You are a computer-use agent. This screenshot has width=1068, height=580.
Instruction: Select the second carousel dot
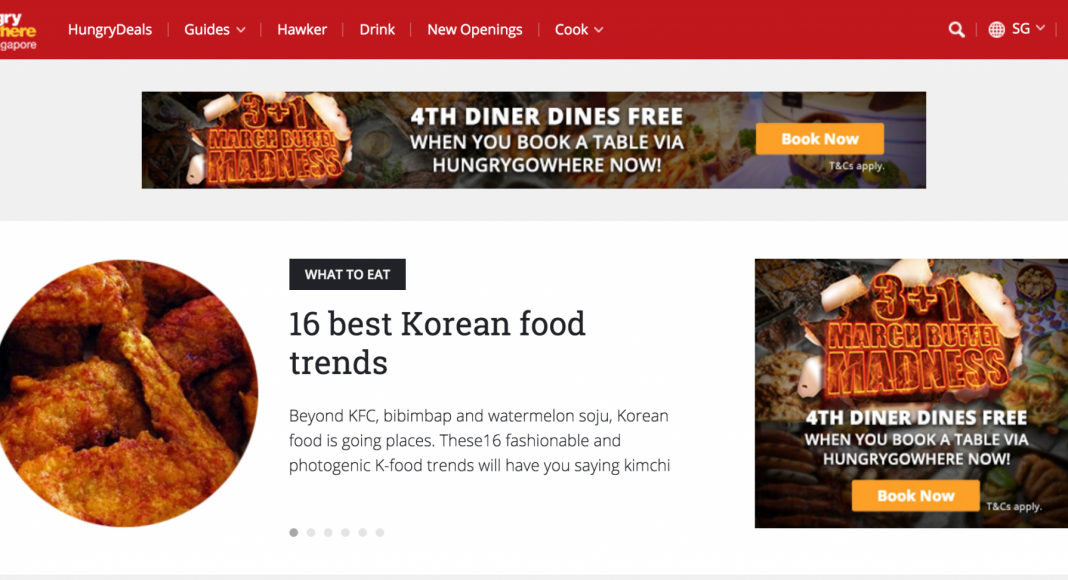click(x=311, y=532)
